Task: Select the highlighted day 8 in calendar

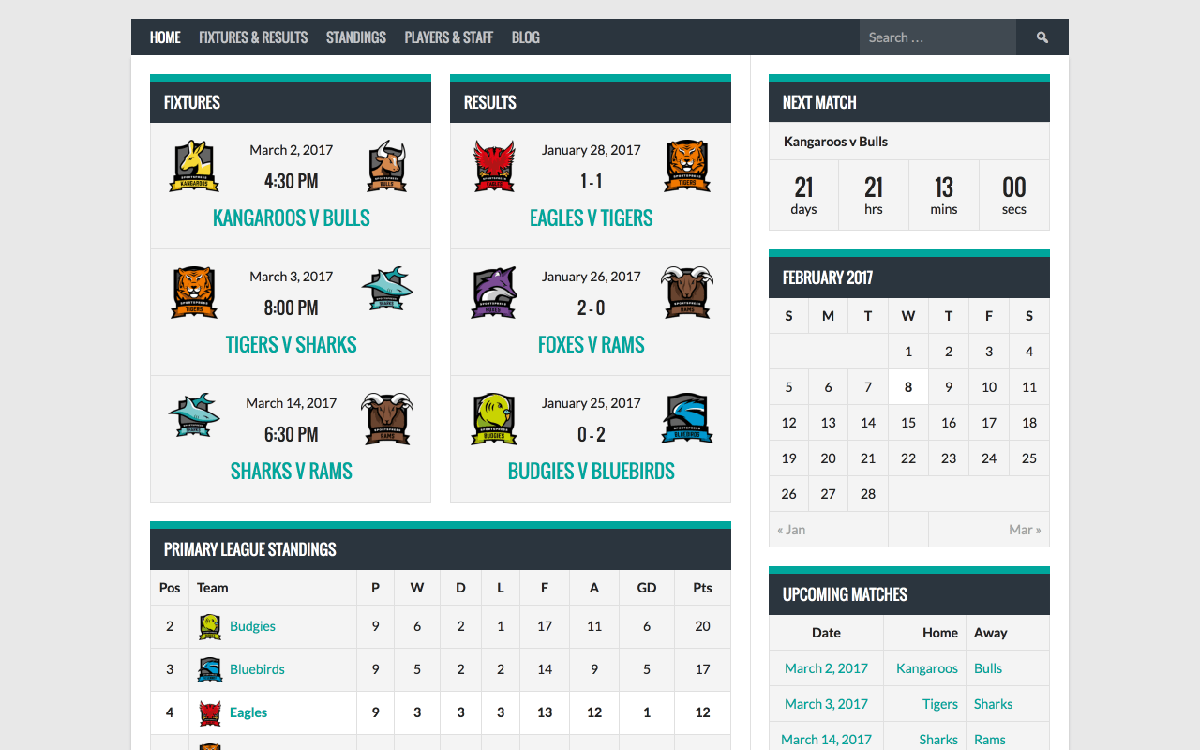Action: click(908, 387)
